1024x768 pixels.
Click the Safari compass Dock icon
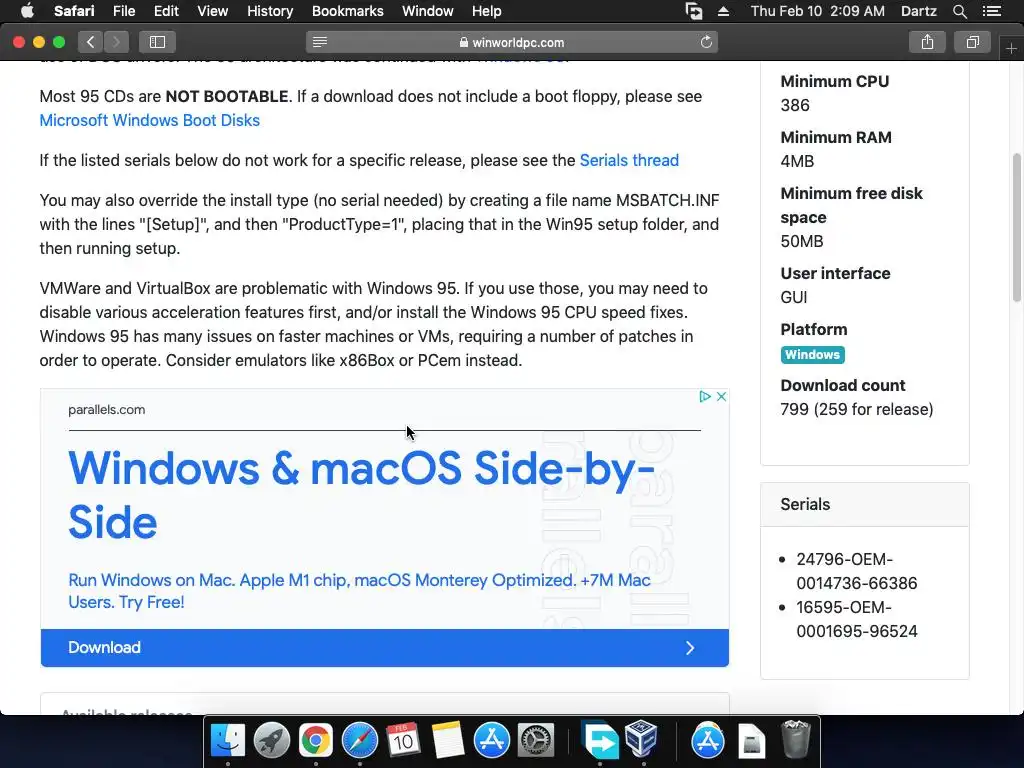point(359,740)
